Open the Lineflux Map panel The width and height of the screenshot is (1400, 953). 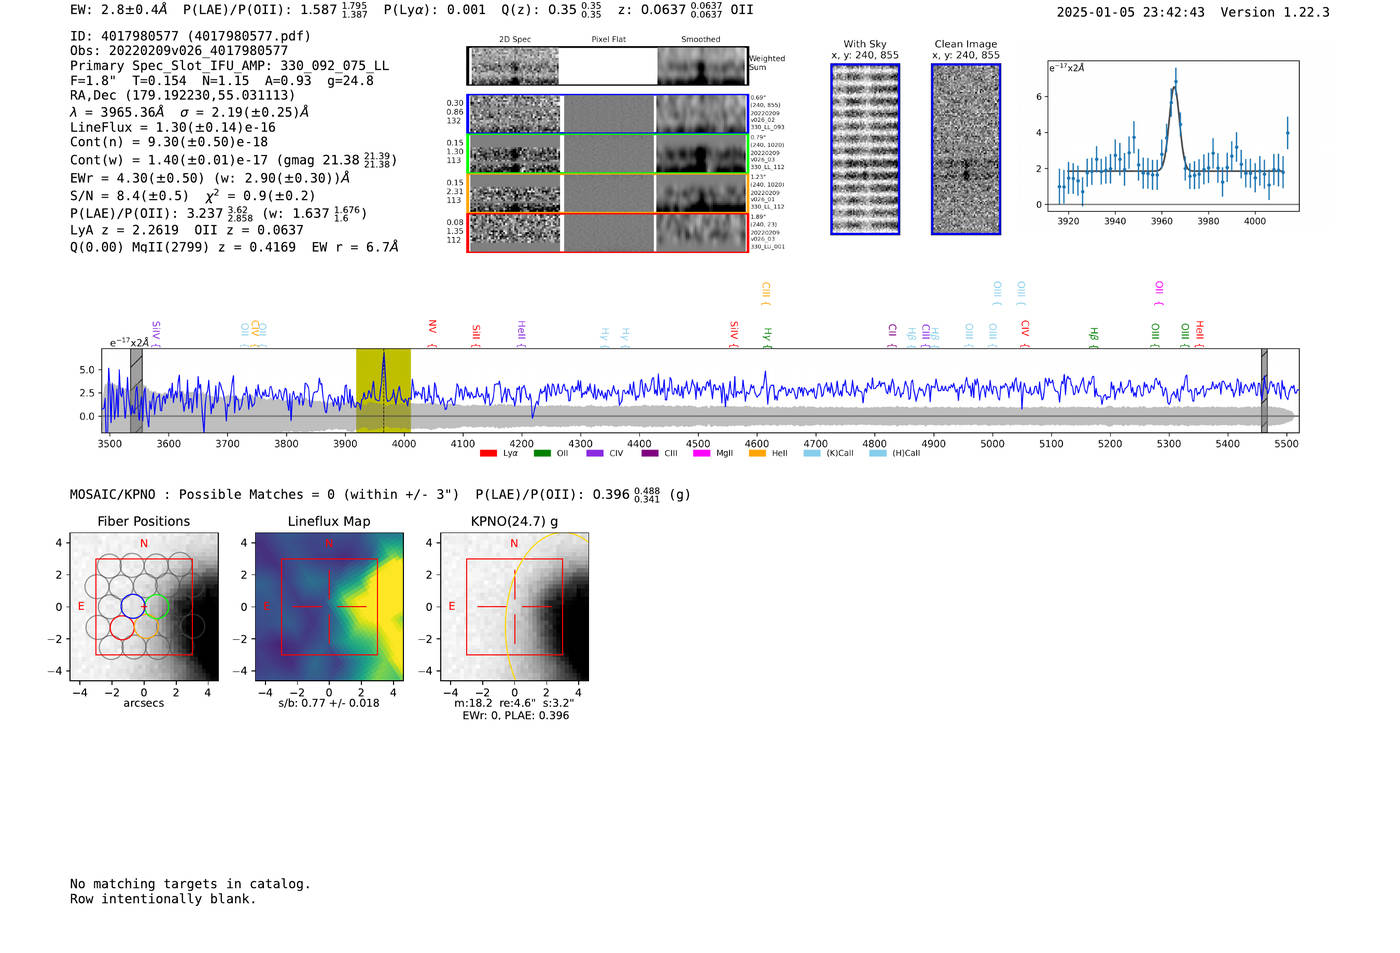point(329,607)
